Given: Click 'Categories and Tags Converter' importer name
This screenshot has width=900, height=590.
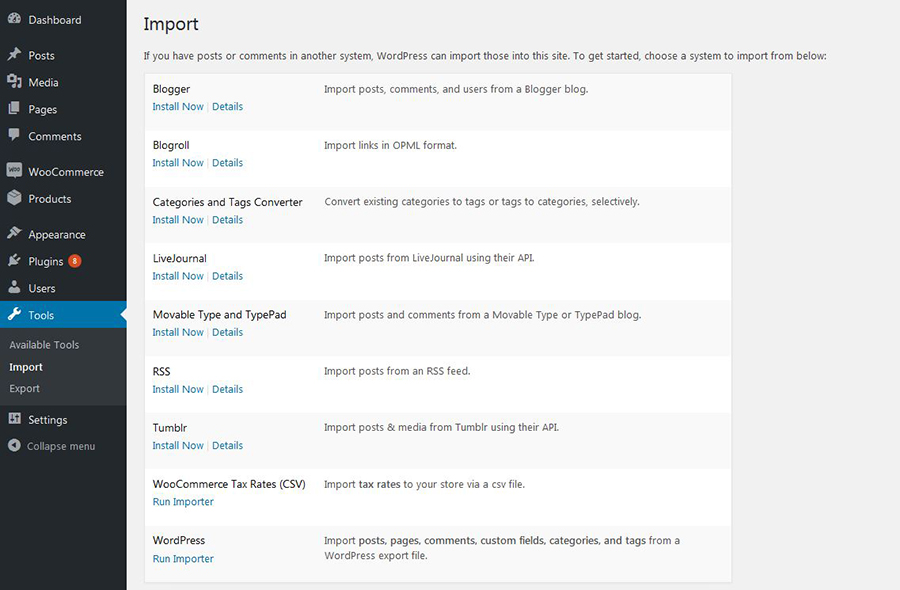Looking at the screenshot, I should [227, 202].
